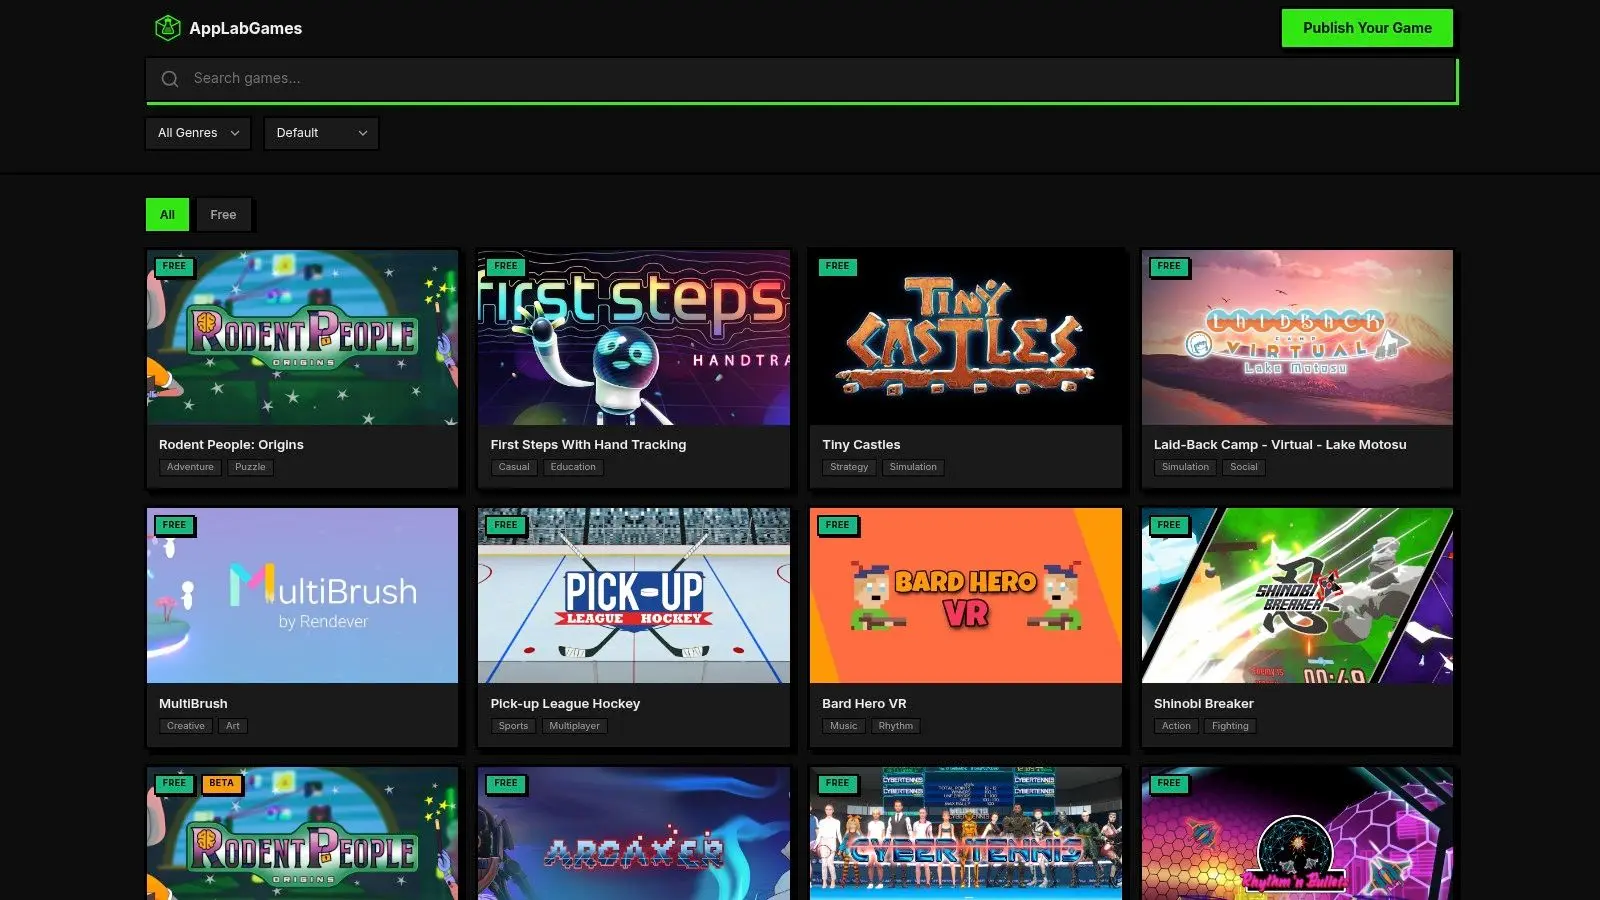Click the BETA badge on the bottom Rodent People card
This screenshot has height=900, width=1600.
coord(220,783)
